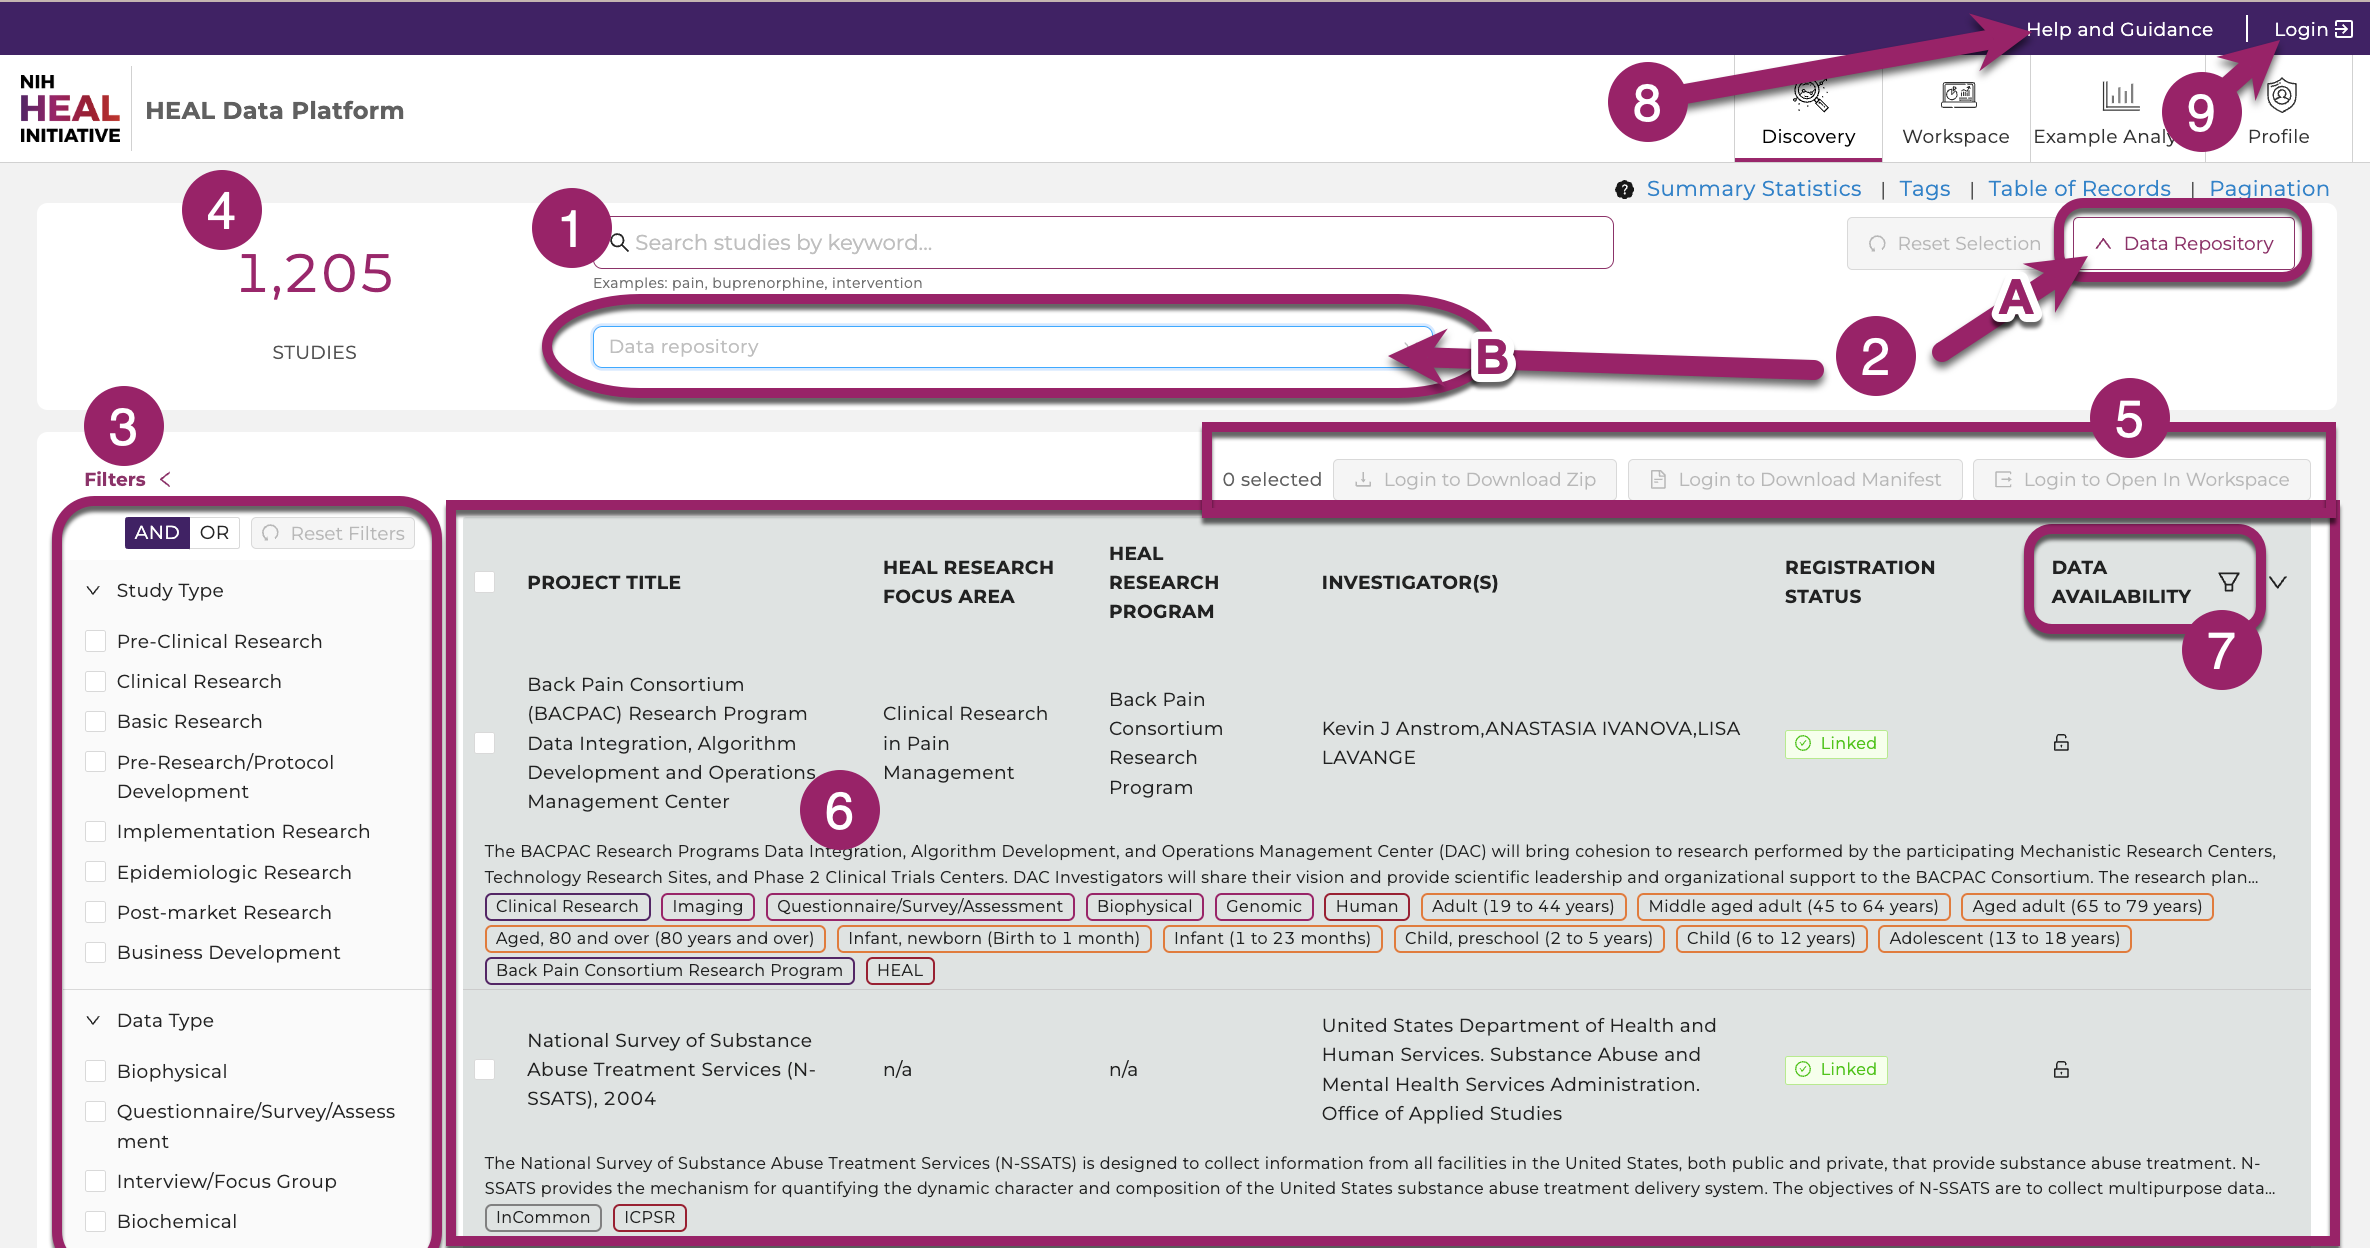Click the ICPSR tag

pyautogui.click(x=649, y=1217)
